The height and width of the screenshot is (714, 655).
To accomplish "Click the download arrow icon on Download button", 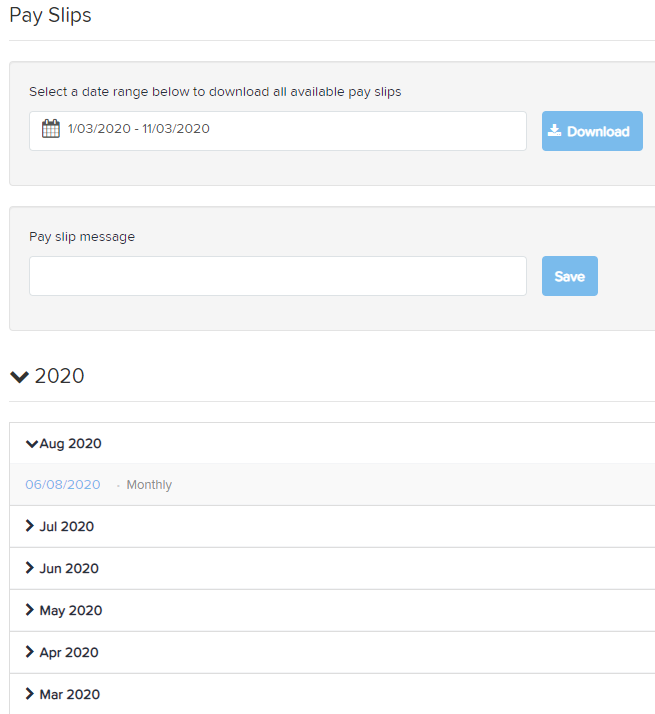I will pyautogui.click(x=554, y=131).
